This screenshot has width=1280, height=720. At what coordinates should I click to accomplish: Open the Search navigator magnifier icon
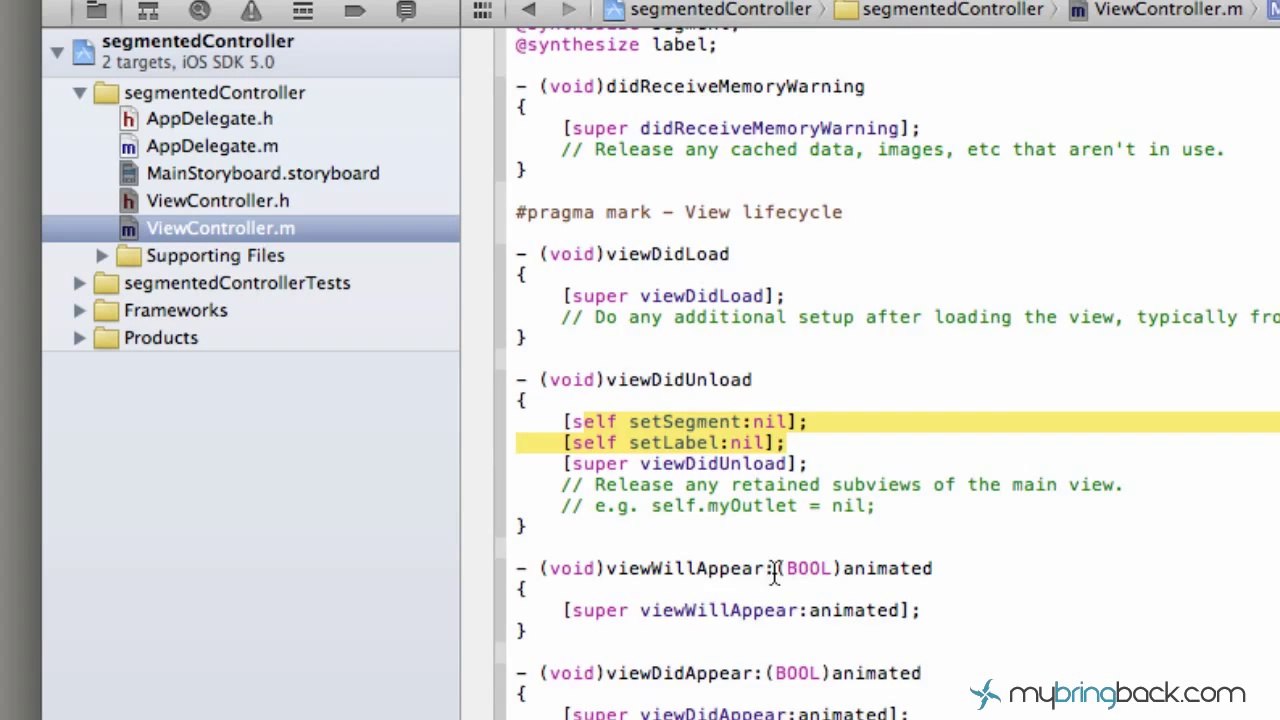(199, 11)
